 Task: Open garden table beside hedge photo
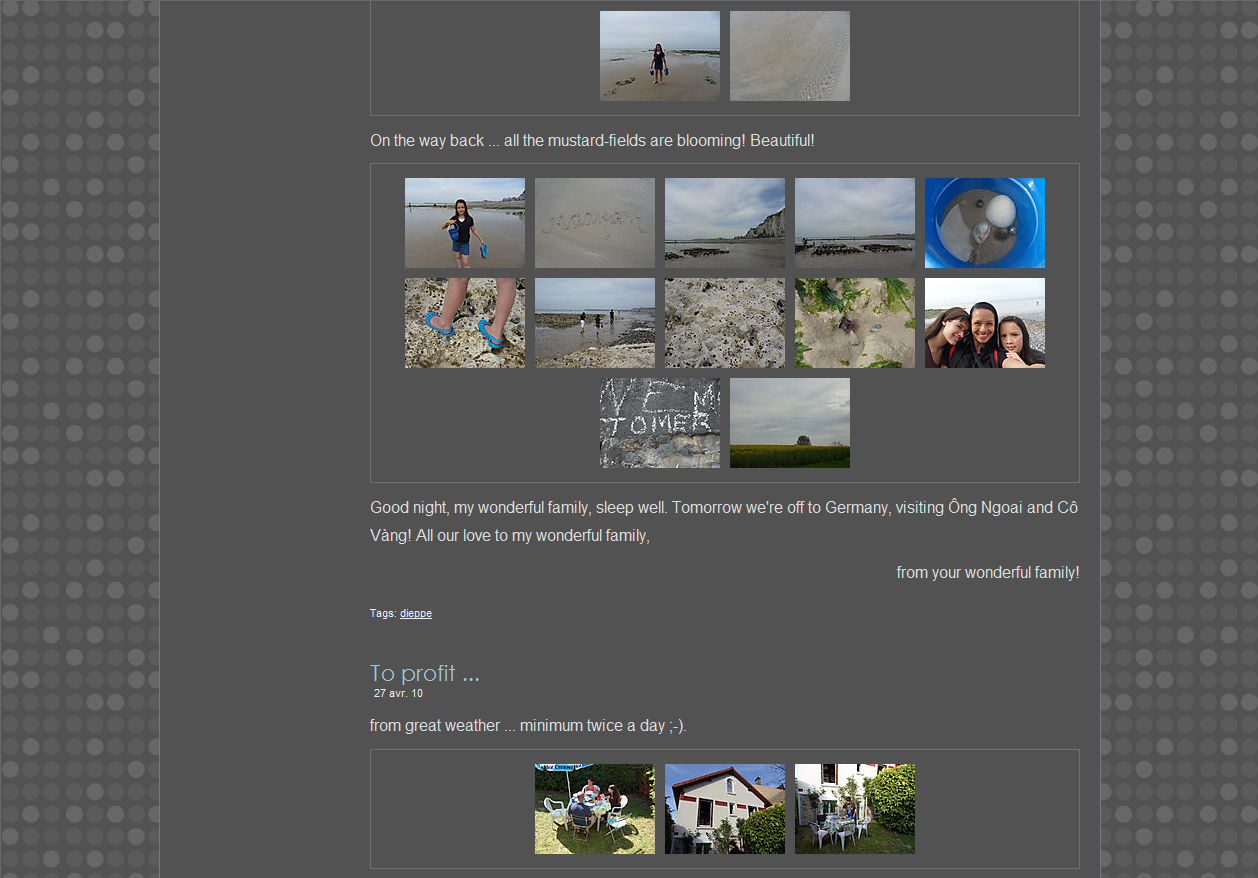(x=854, y=809)
